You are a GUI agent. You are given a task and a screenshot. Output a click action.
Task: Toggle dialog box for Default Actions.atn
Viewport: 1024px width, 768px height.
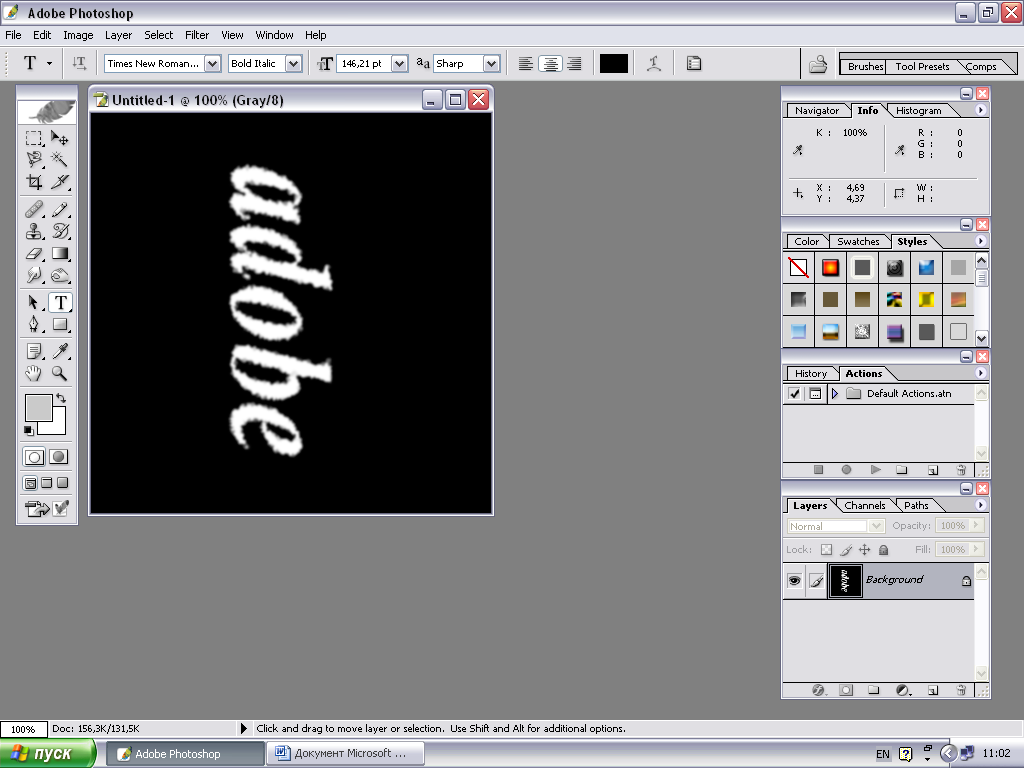pos(815,394)
